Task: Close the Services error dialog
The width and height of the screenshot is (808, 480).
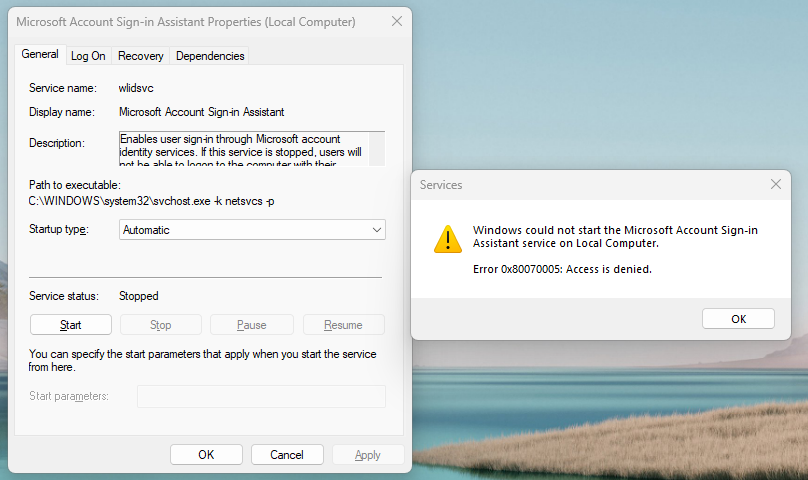Action: (x=776, y=184)
